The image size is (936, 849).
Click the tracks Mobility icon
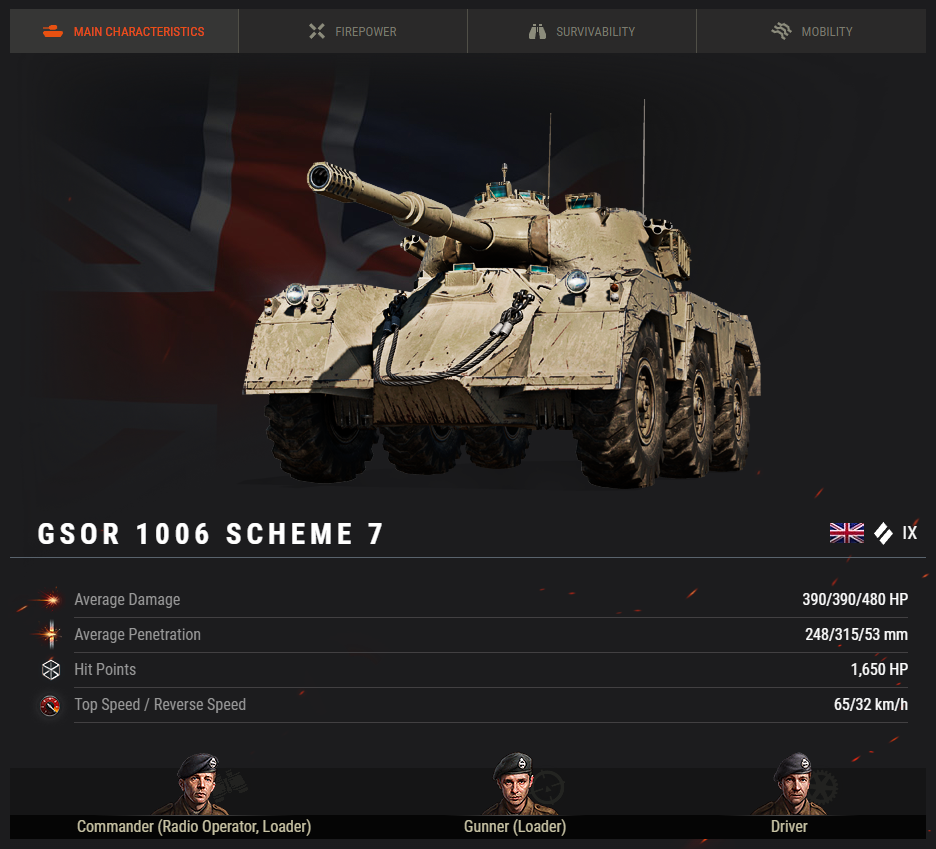coord(781,31)
